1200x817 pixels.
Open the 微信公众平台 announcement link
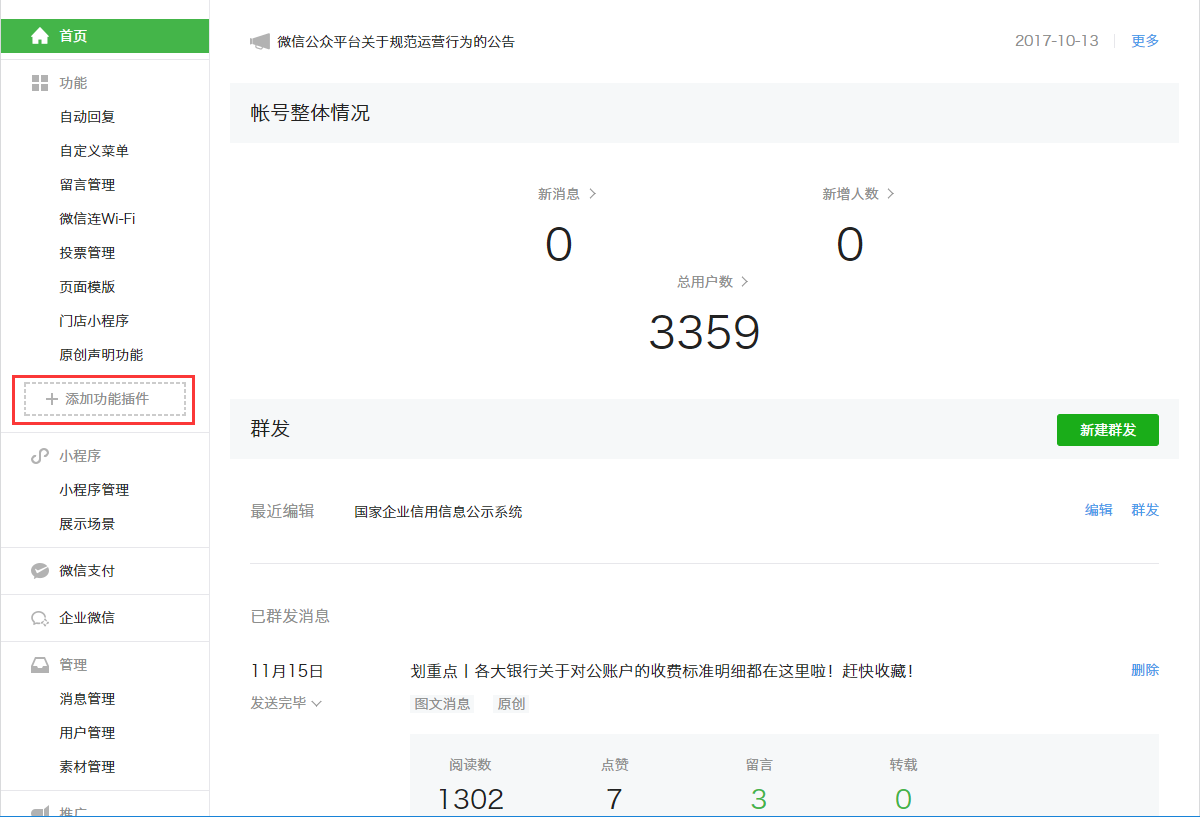(x=396, y=42)
